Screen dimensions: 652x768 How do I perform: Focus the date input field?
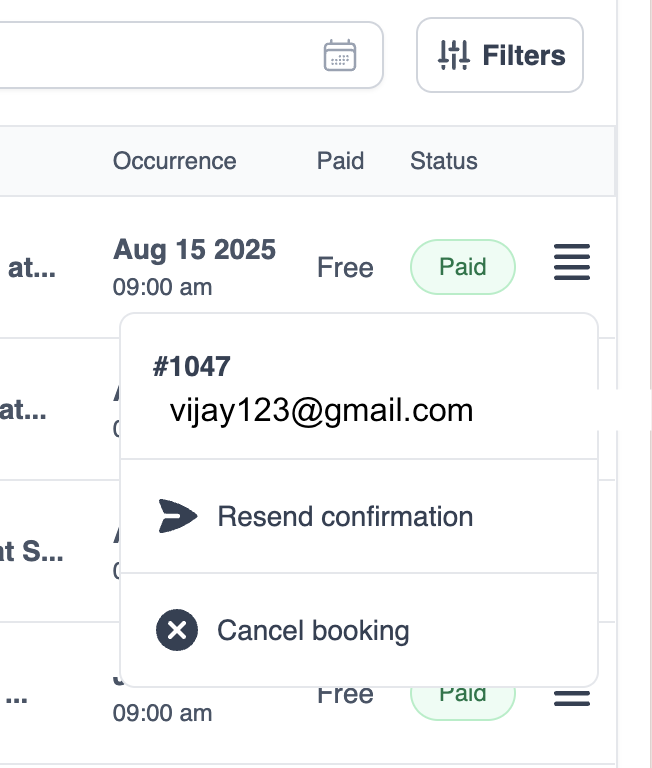[x=150, y=55]
